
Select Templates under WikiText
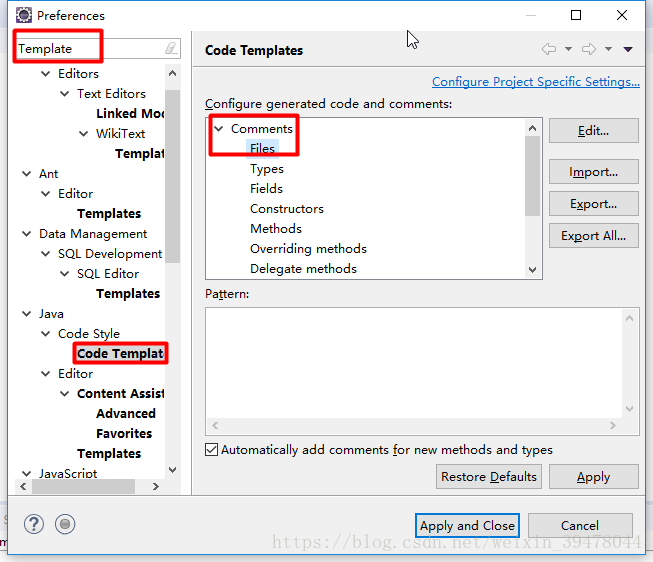(140, 154)
